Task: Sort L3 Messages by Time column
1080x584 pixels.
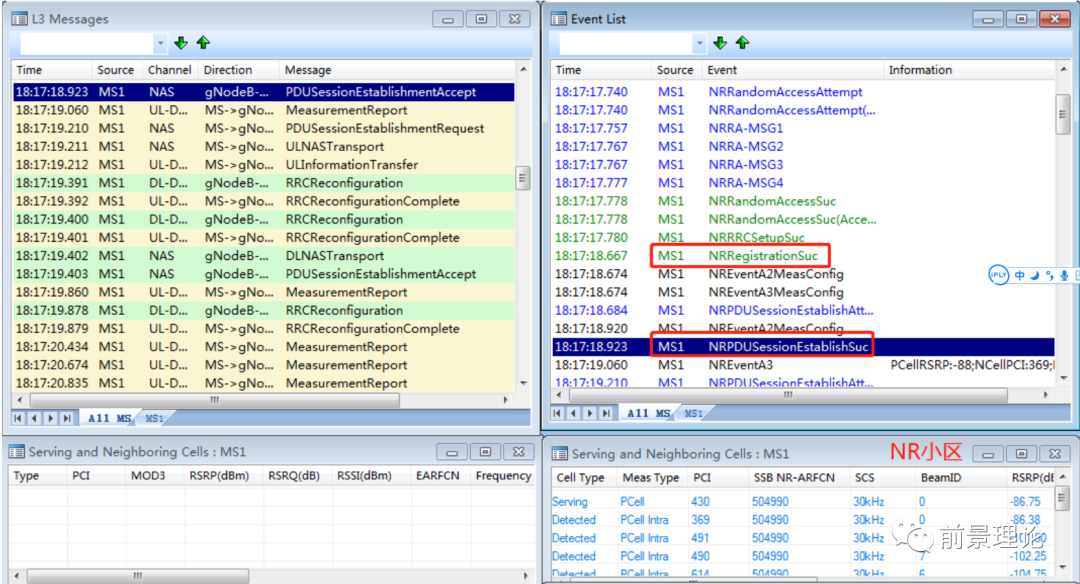Action: pyautogui.click(x=52, y=70)
